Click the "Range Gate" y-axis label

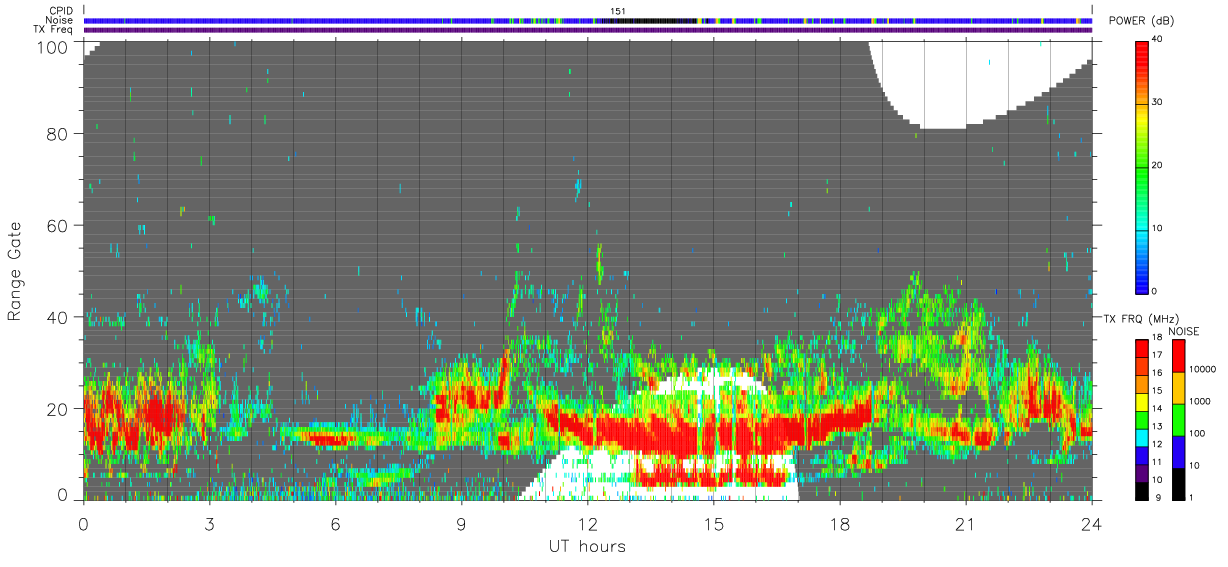click(16, 271)
